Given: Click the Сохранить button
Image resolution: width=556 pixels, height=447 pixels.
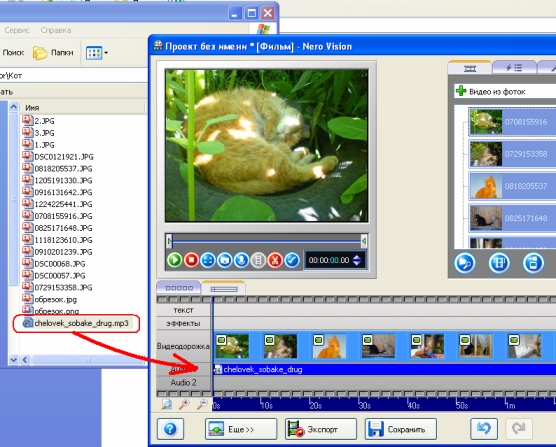Looking at the screenshot, I should point(401,429).
